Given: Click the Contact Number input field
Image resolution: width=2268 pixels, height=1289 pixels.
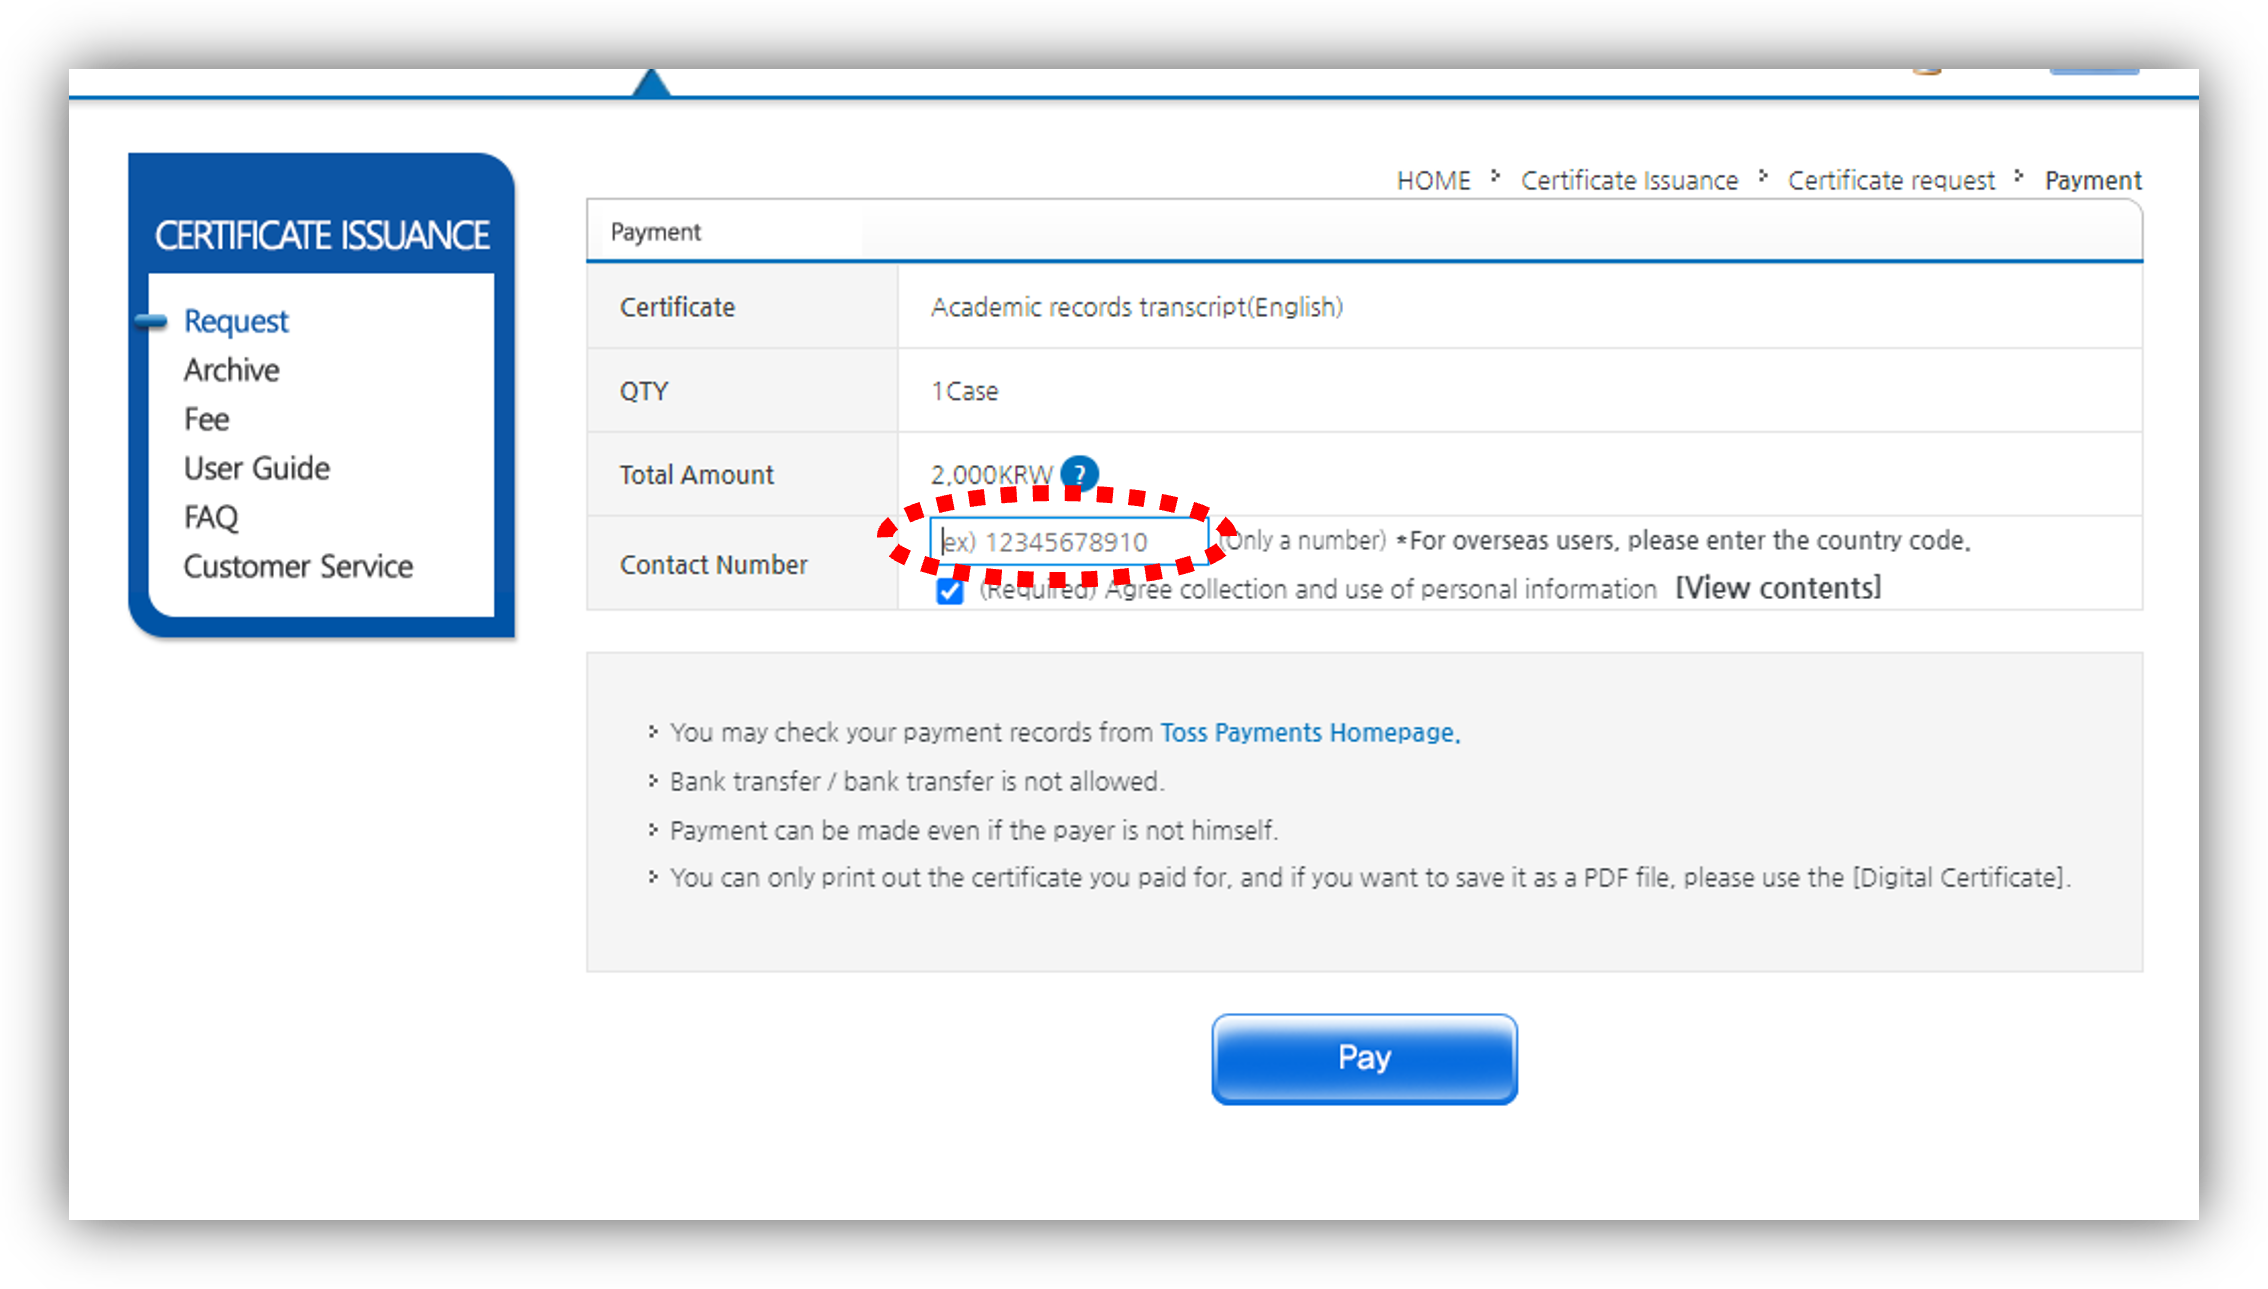Looking at the screenshot, I should pos(1068,541).
